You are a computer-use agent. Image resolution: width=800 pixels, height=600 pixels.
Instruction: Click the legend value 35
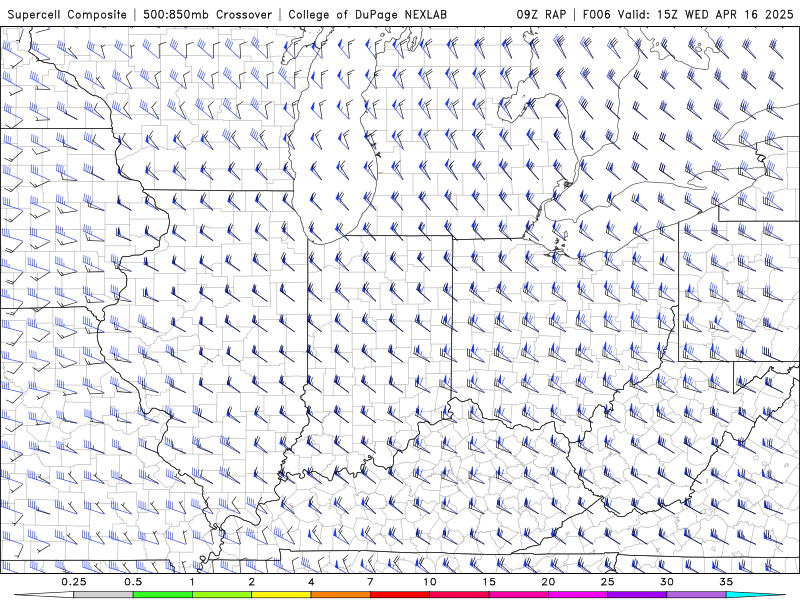click(726, 582)
